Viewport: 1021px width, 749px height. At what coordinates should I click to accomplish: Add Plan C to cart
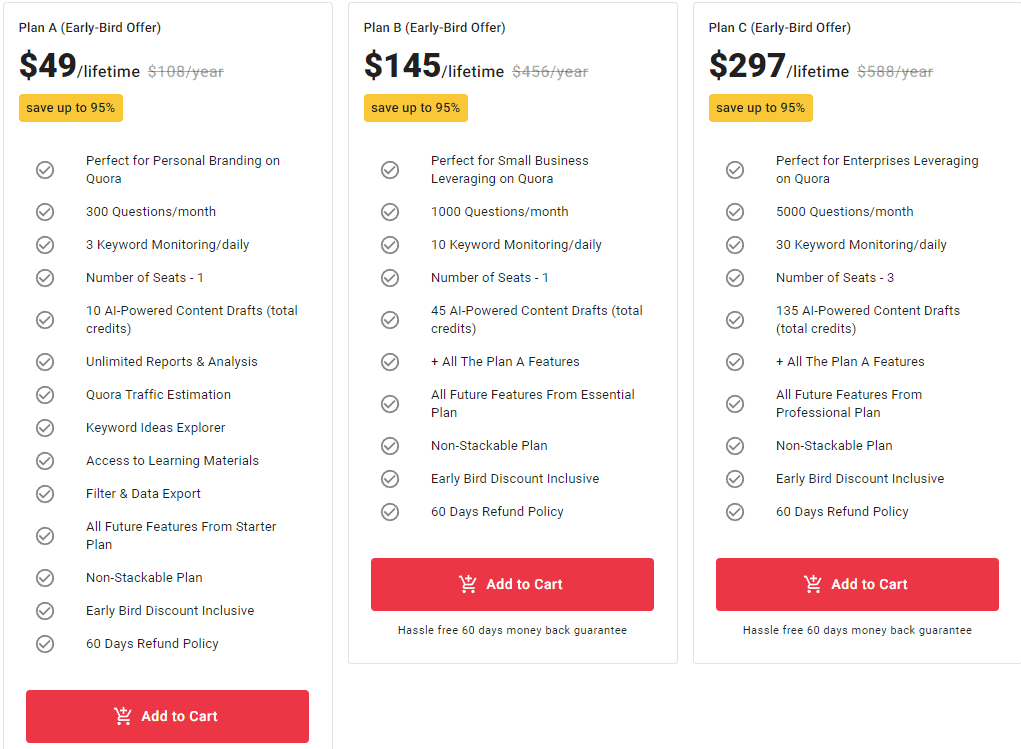(x=857, y=584)
